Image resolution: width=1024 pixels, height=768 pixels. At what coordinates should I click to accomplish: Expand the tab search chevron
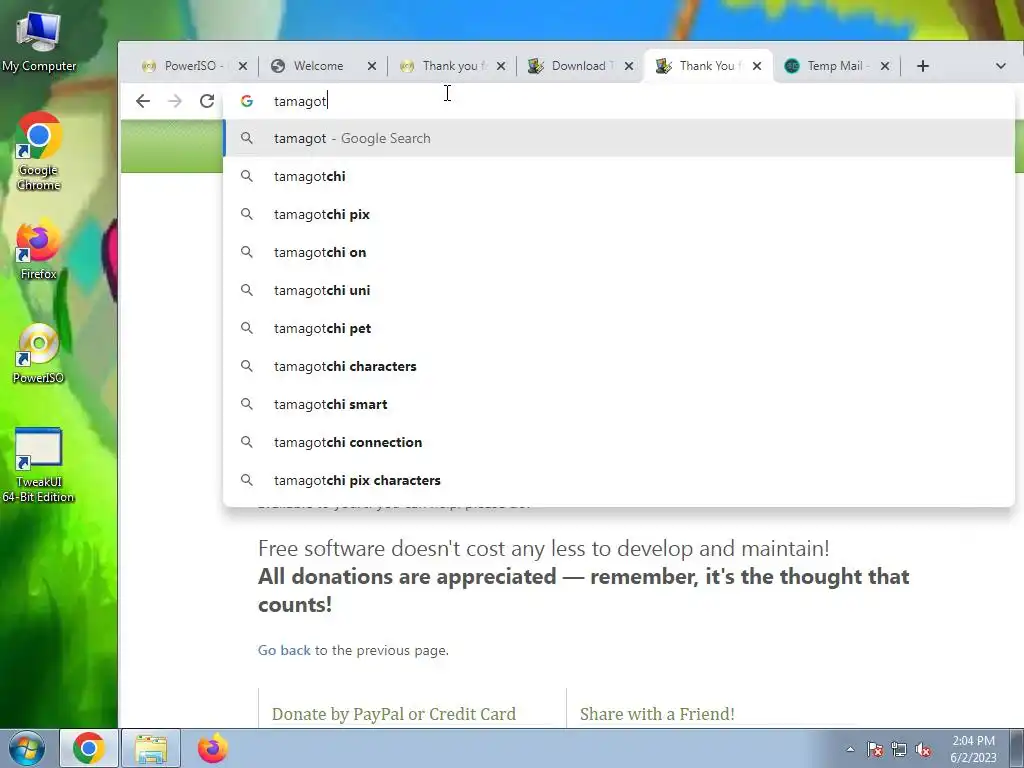tap(1000, 66)
